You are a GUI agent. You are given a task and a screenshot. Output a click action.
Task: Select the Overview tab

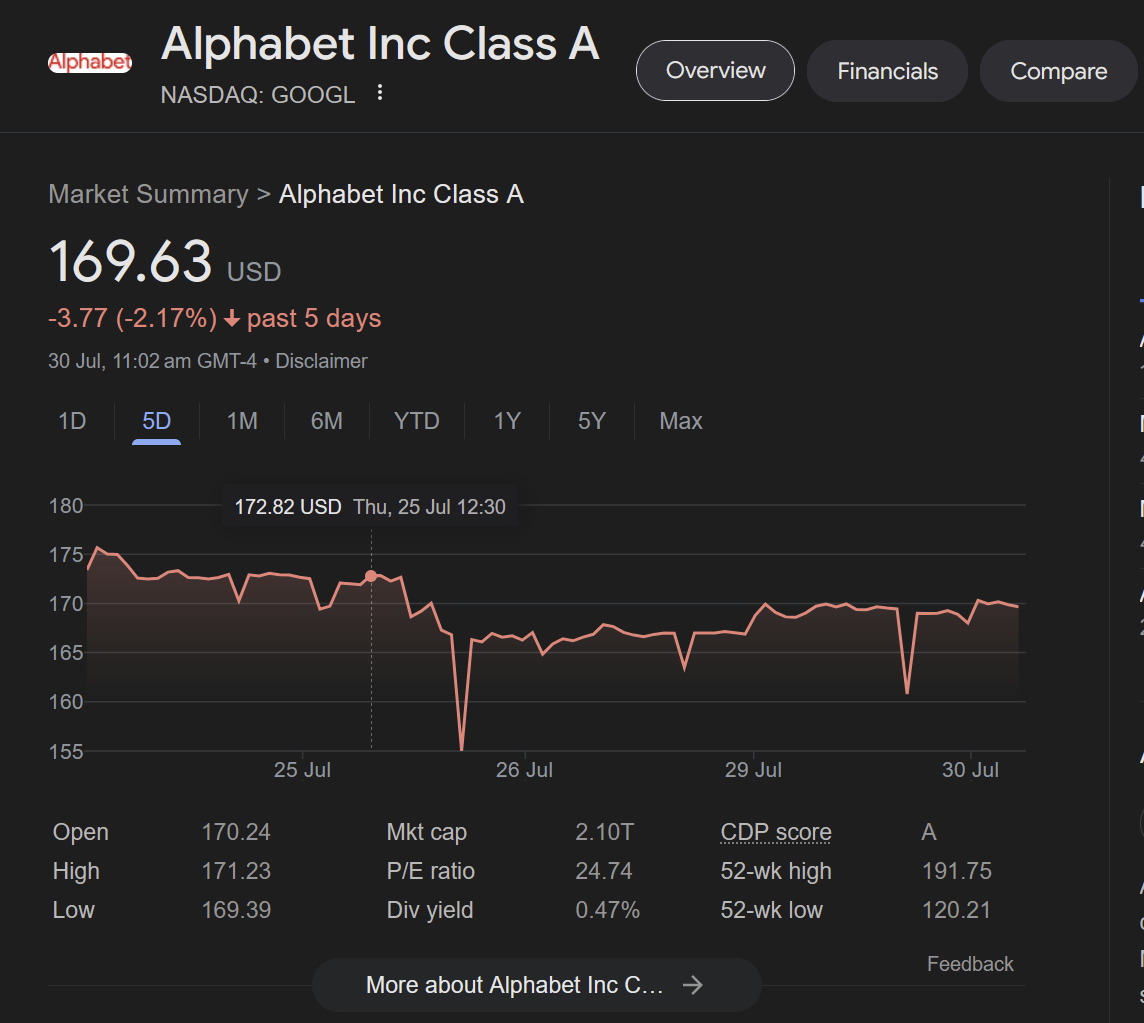(715, 71)
